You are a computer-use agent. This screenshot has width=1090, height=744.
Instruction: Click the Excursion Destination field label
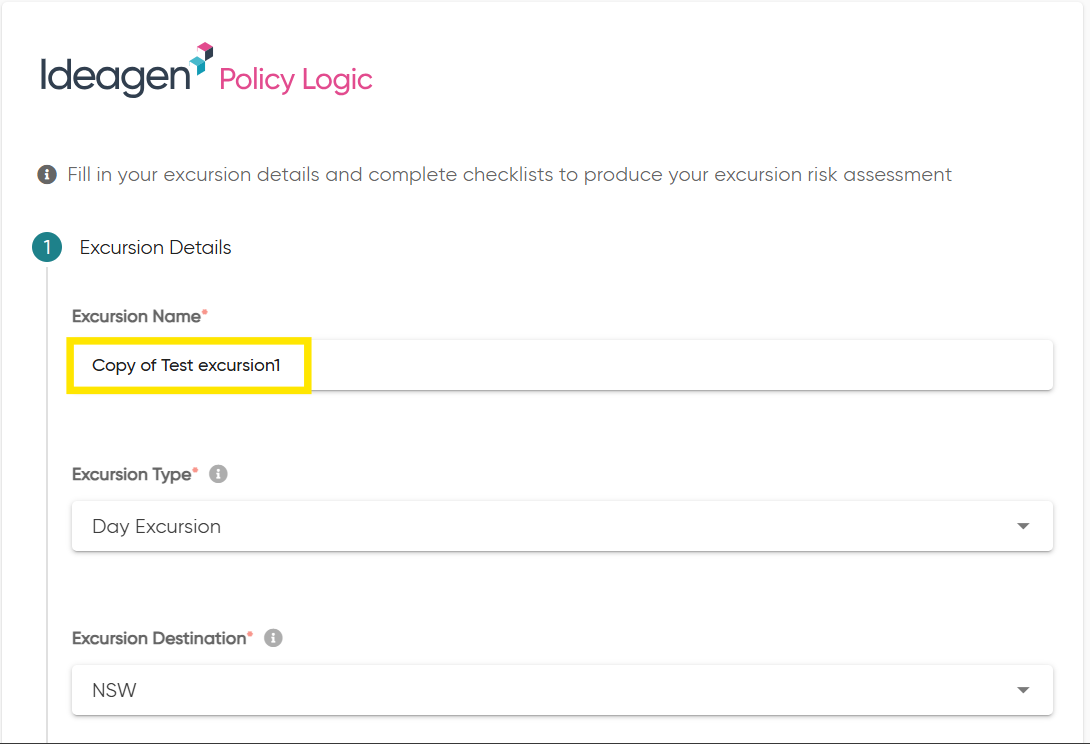point(159,638)
